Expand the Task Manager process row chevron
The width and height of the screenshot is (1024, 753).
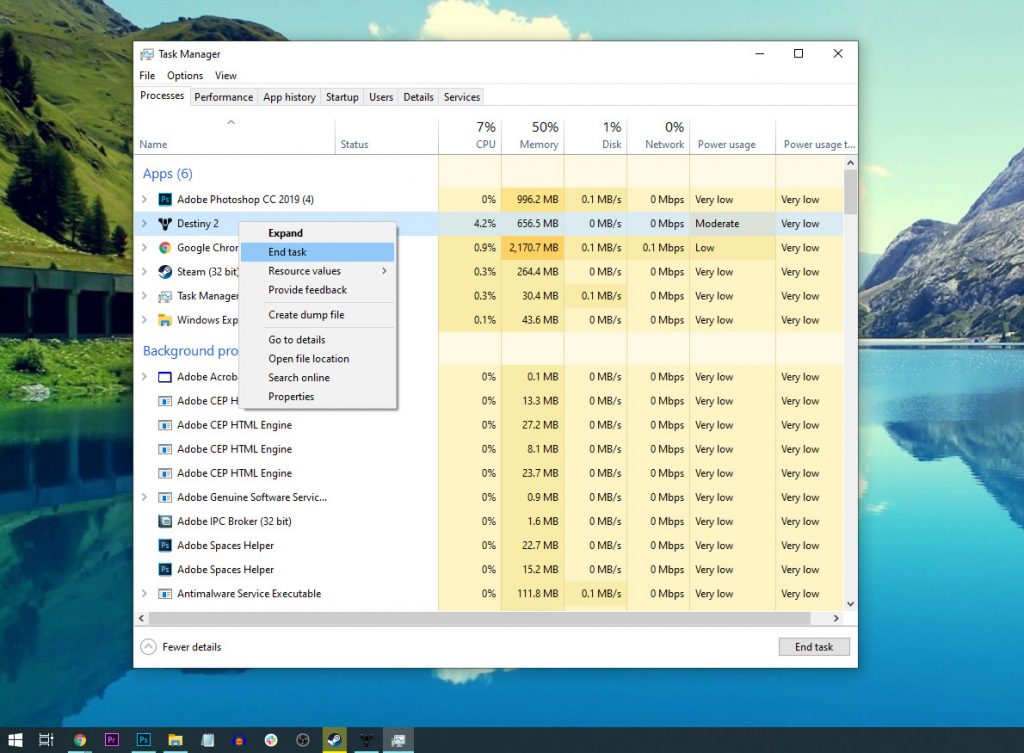[144, 296]
